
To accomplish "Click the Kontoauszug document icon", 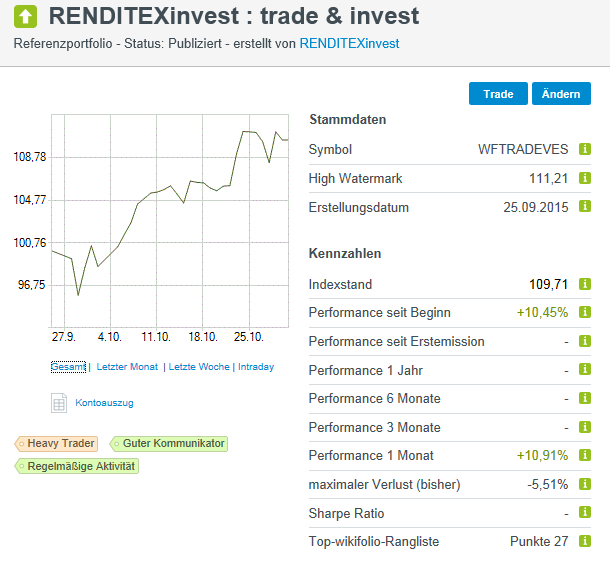I will [x=58, y=403].
